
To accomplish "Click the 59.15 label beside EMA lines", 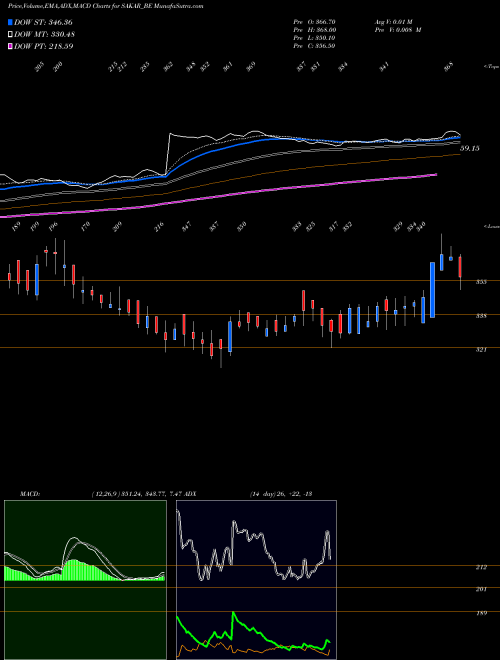I will 470,149.
